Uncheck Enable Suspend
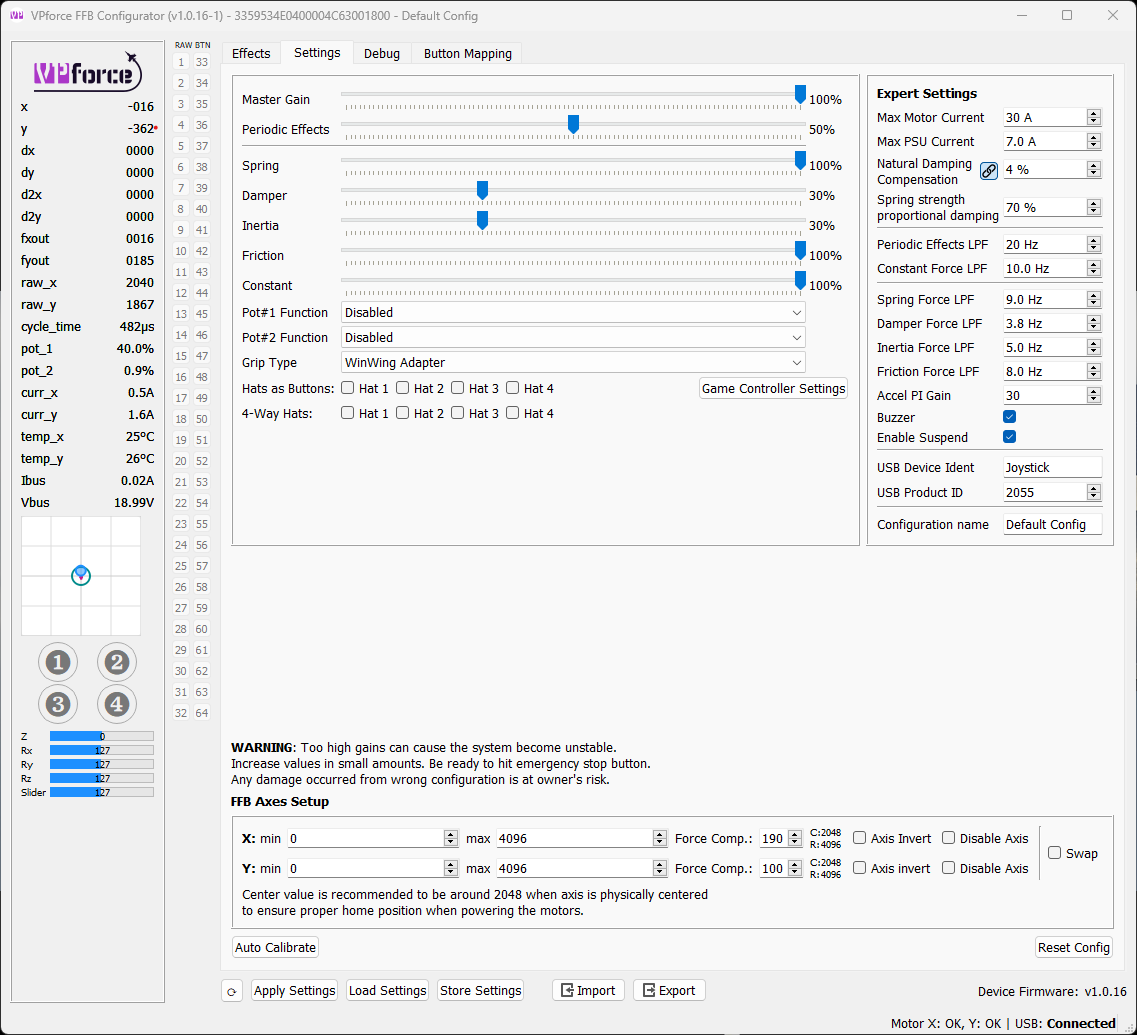The width and height of the screenshot is (1137, 1035). click(1009, 436)
